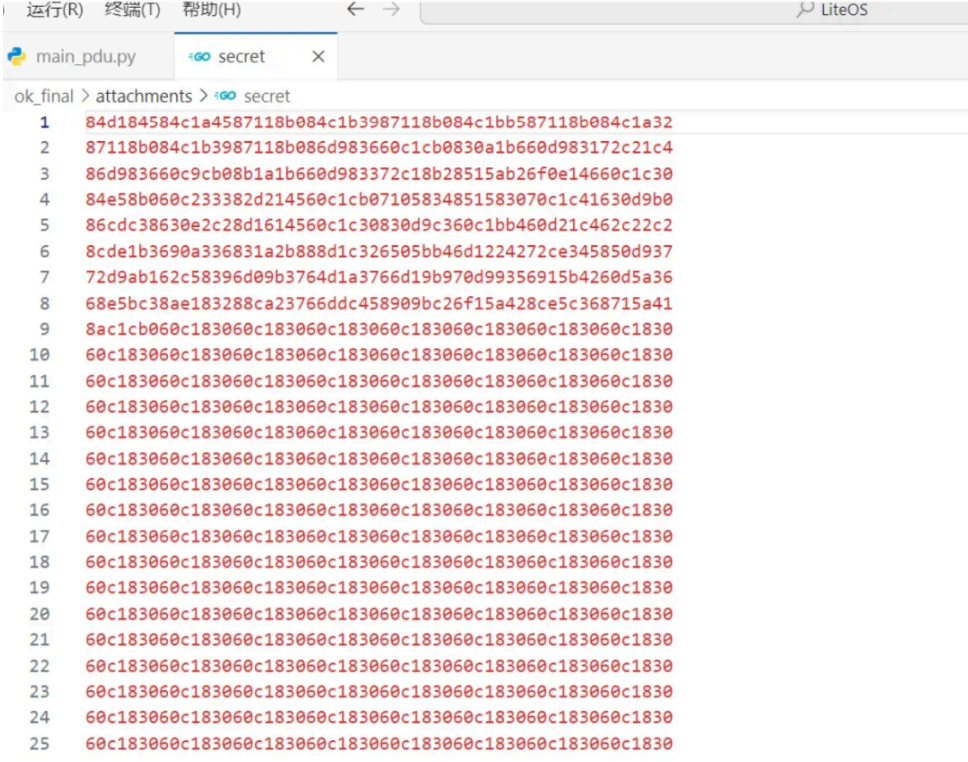Viewport: 968px width, 762px height.
Task: Click the Go icon in the breadcrumb
Action: pyautogui.click(x=225, y=96)
